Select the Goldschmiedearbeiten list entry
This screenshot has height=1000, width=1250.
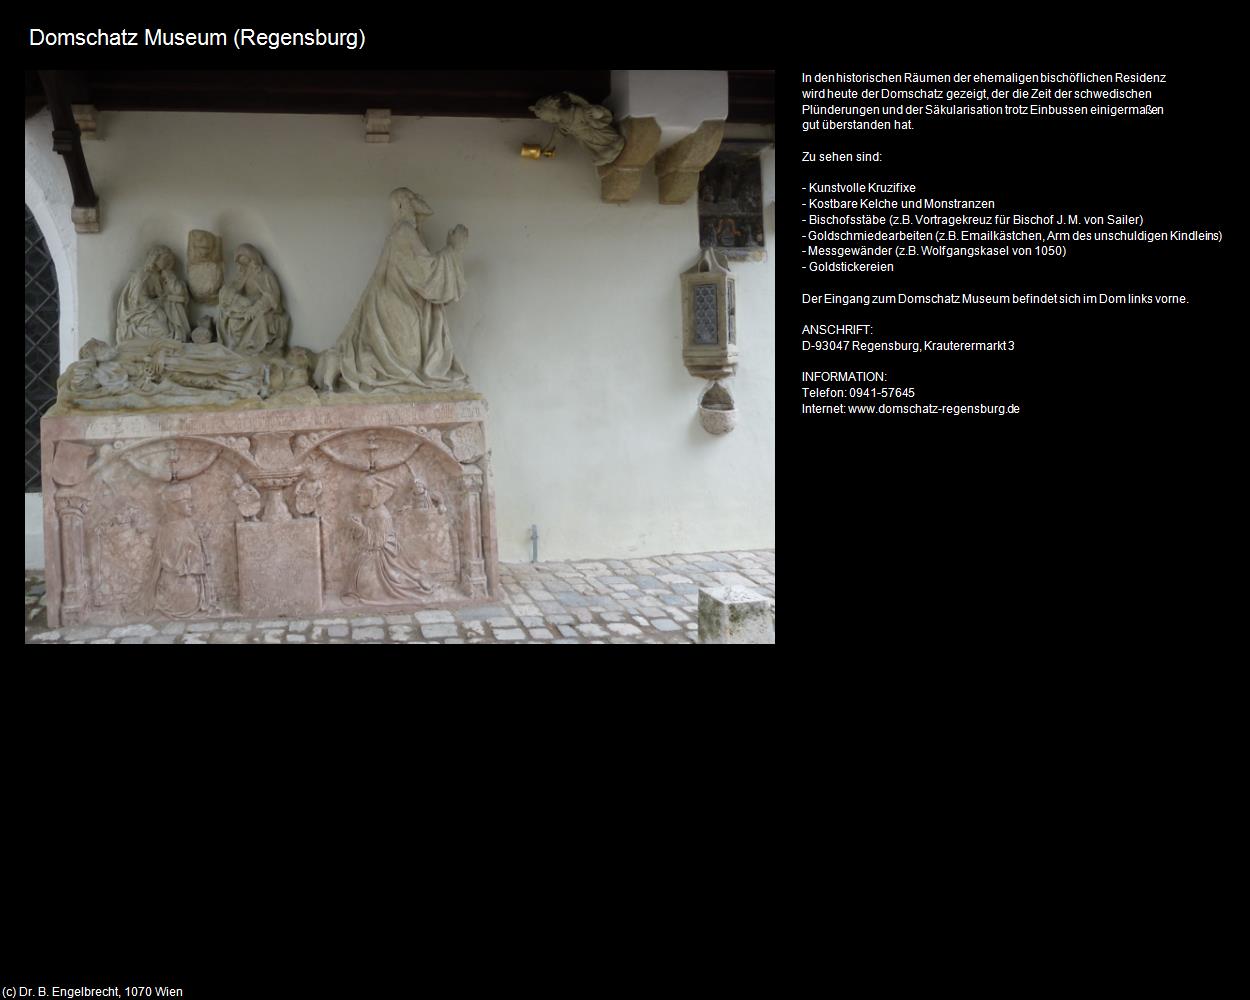point(1012,236)
